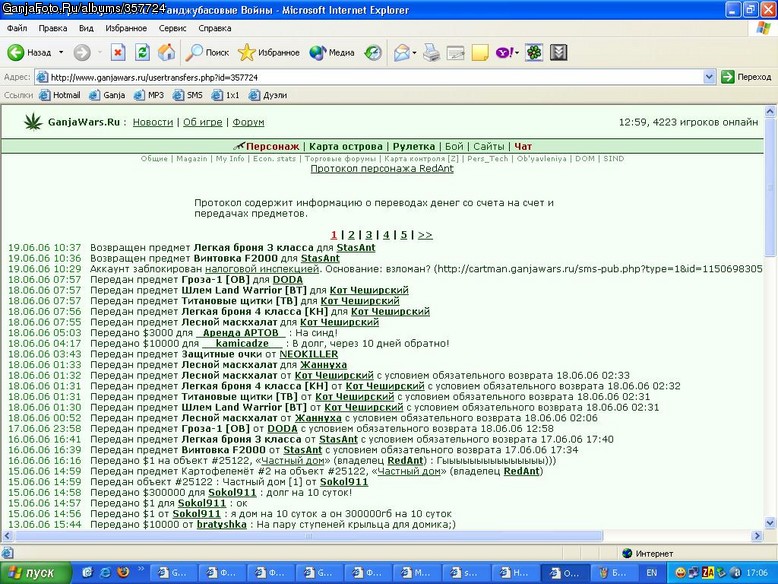778x584 pixels.
Task: Click the EN language indicator
Action: [651, 573]
